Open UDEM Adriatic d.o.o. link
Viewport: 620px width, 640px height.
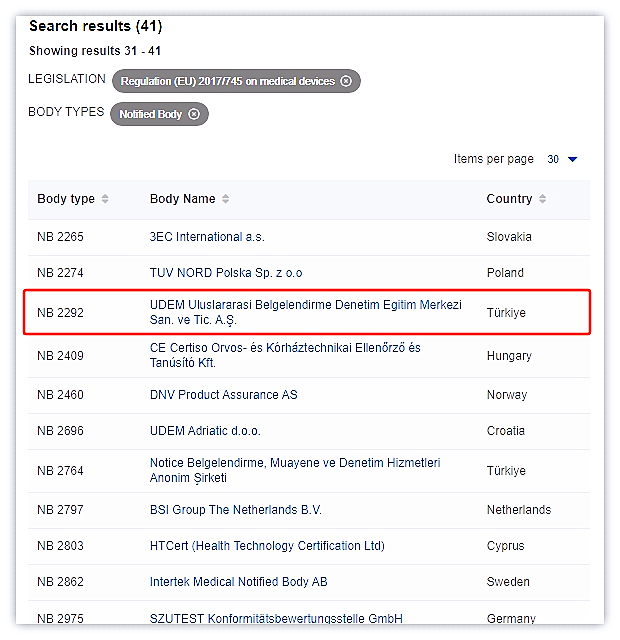pyautogui.click(x=205, y=431)
